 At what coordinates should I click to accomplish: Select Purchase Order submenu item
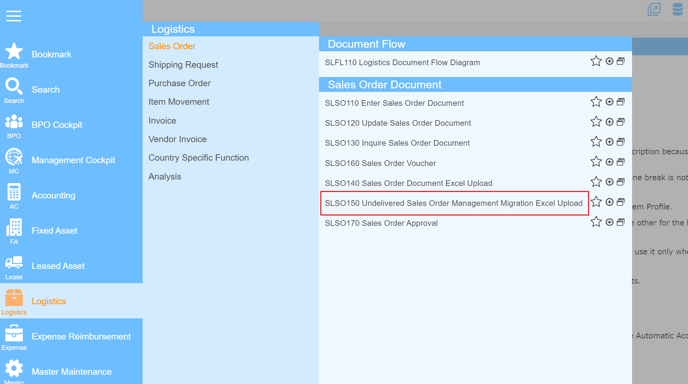click(179, 83)
